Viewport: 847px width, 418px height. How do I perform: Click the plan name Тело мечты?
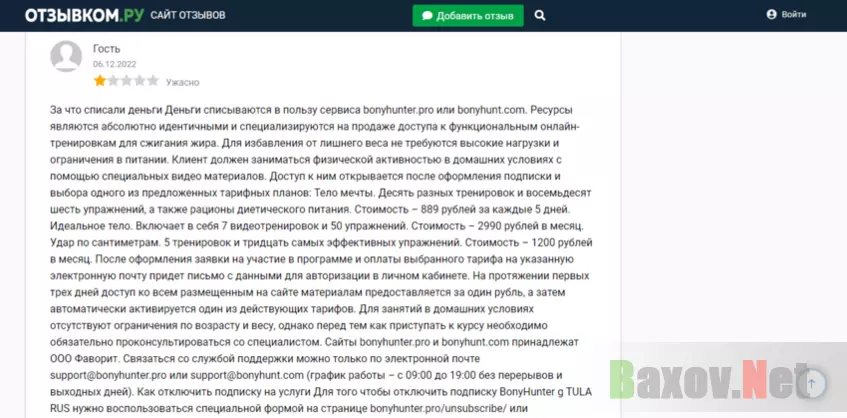(345, 192)
